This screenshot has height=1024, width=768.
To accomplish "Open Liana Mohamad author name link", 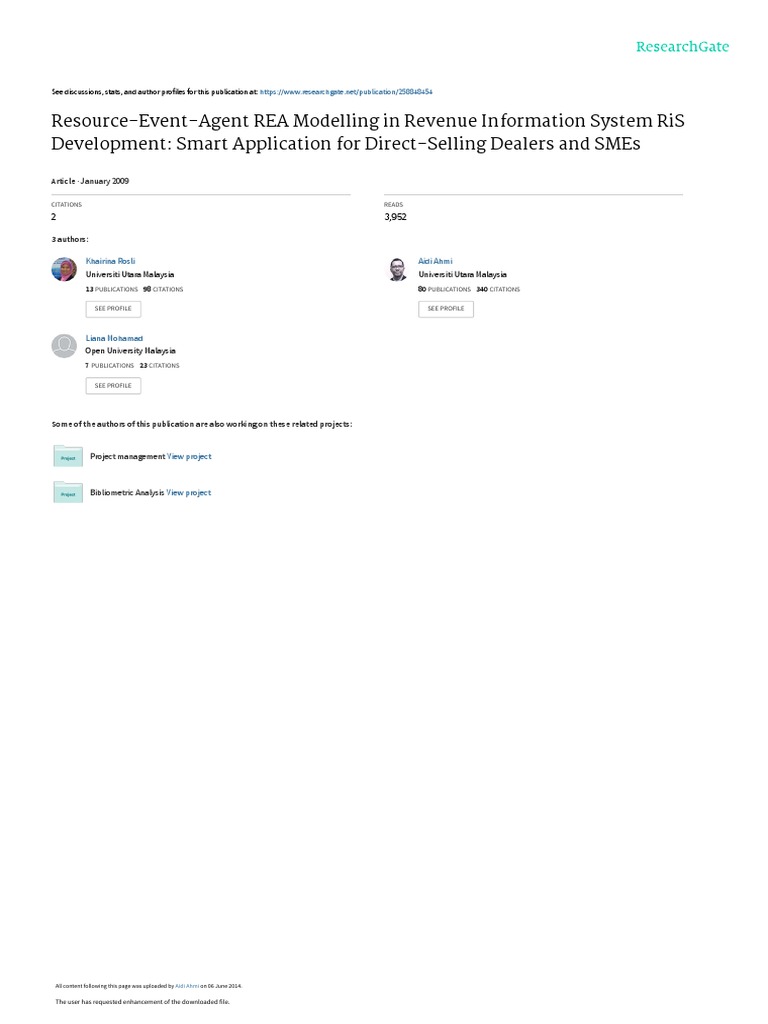I will coord(114,338).
